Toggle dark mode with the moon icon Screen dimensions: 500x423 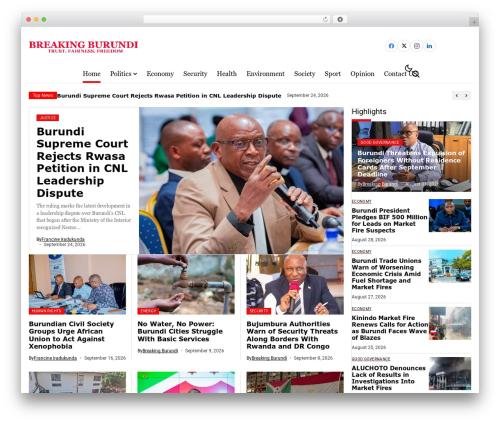[x=408, y=69]
